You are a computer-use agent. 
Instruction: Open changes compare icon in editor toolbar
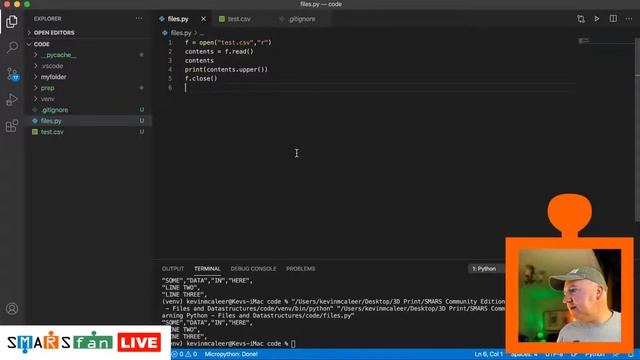pos(581,19)
